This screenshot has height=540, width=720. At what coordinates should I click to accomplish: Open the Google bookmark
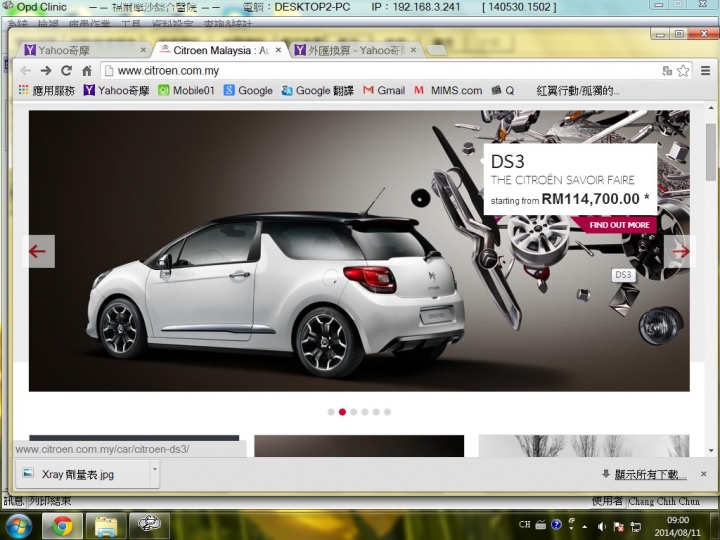248,90
